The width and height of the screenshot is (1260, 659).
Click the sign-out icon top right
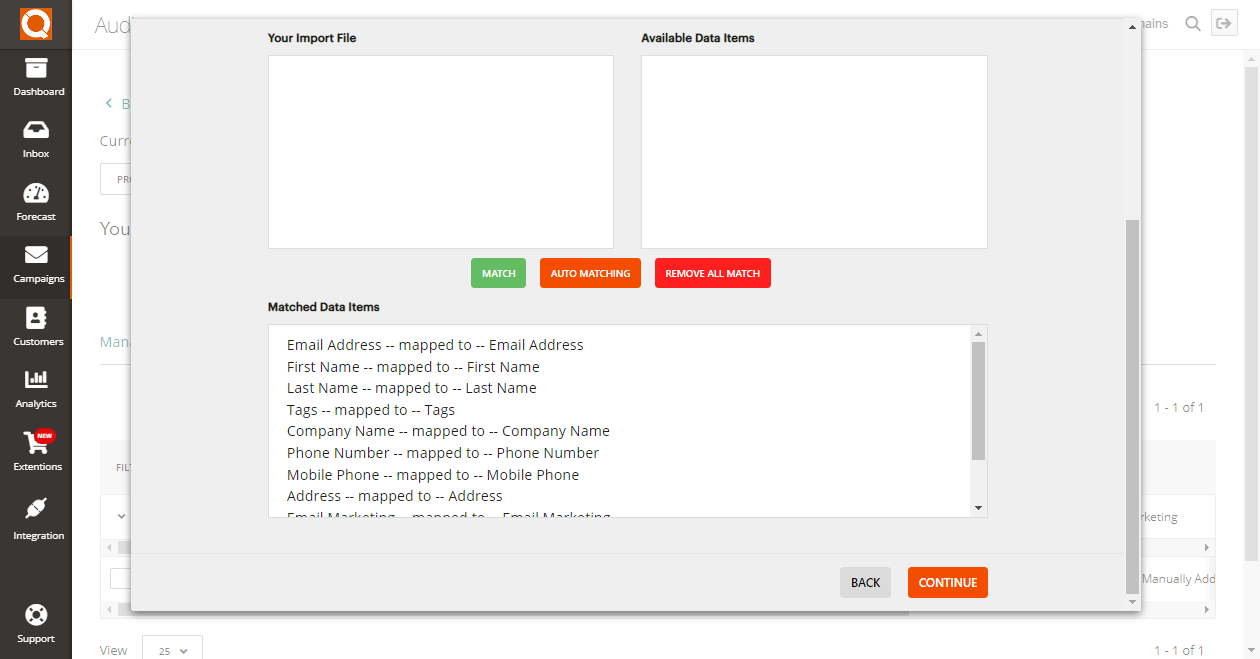tap(1224, 22)
